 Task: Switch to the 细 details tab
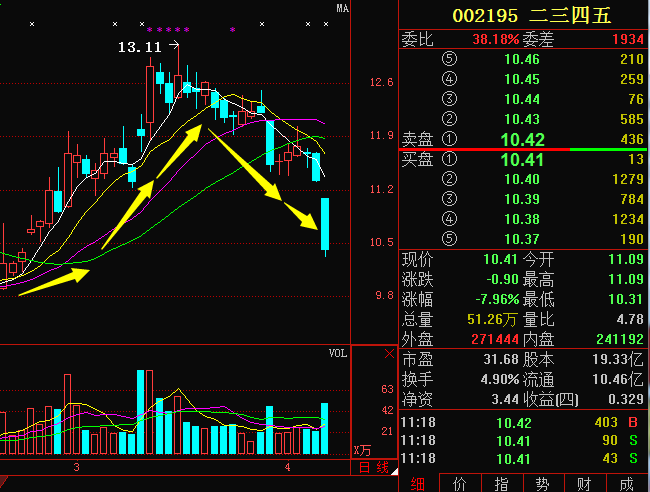pyautogui.click(x=416, y=483)
